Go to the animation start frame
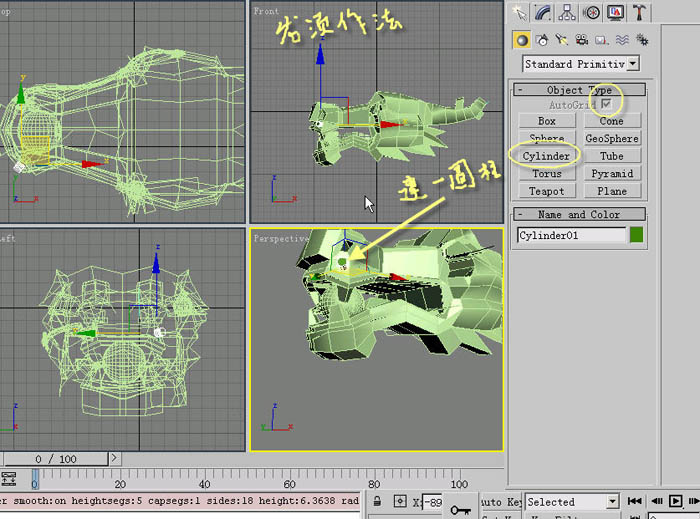 click(x=634, y=501)
